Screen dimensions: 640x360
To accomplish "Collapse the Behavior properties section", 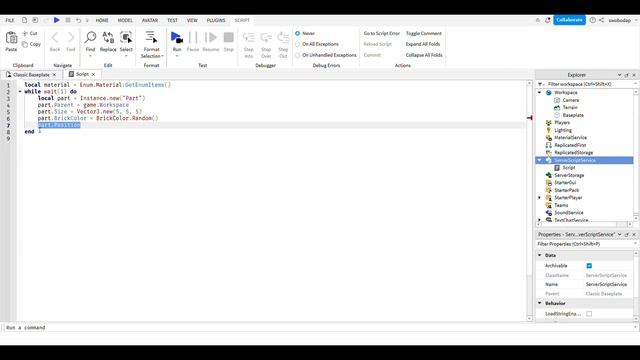I will click(x=540, y=303).
